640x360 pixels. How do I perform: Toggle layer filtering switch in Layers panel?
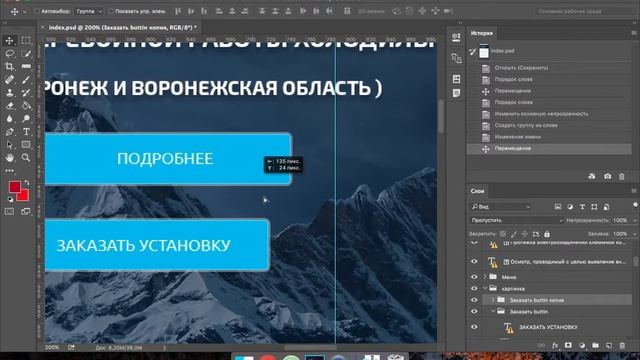tap(635, 205)
